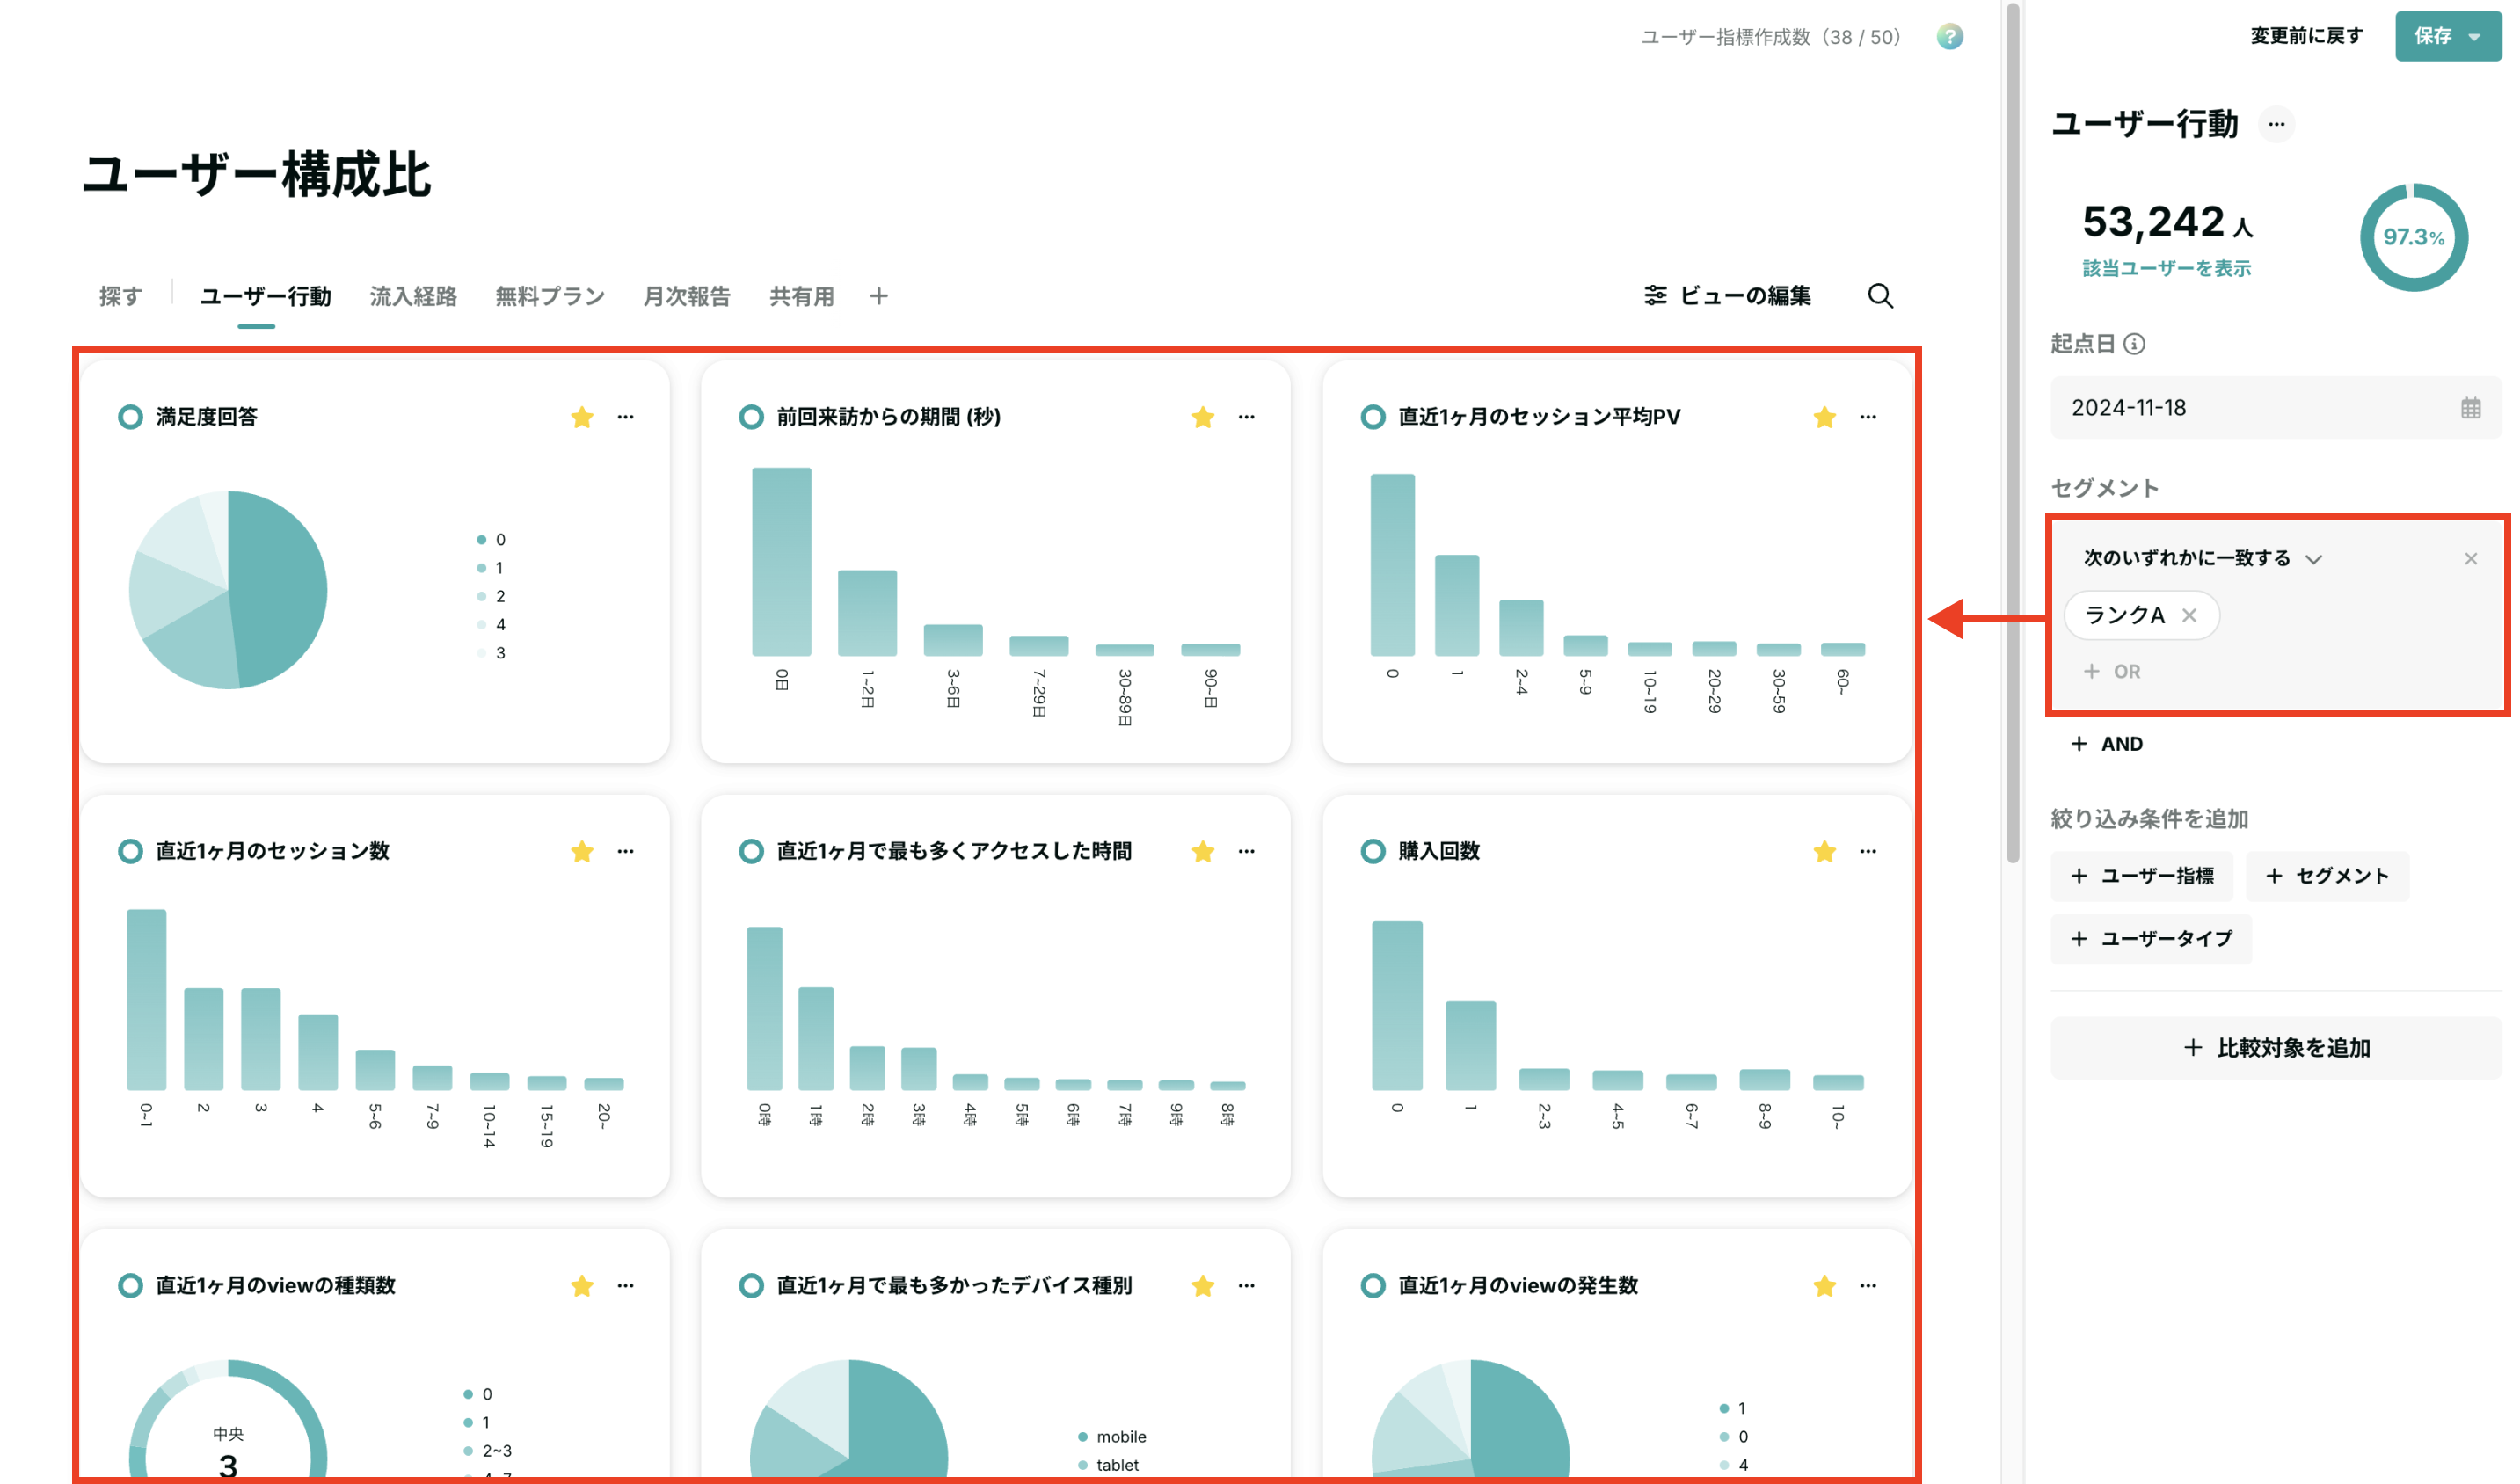Switch to the 無料プラン tab
The width and height of the screenshot is (2520, 1484).
pyautogui.click(x=550, y=296)
